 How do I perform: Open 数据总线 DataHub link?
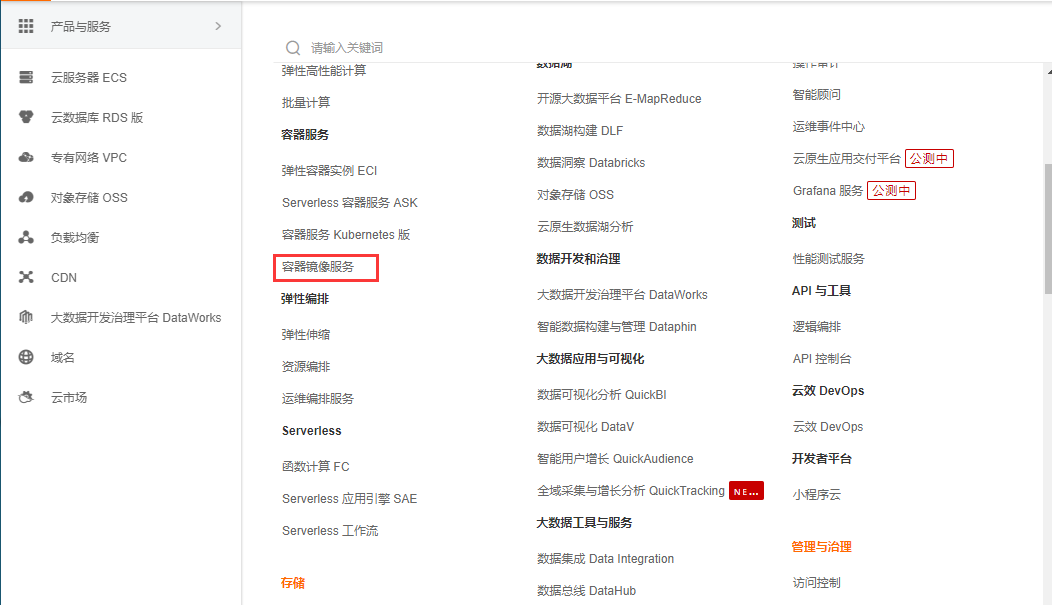coord(586,591)
